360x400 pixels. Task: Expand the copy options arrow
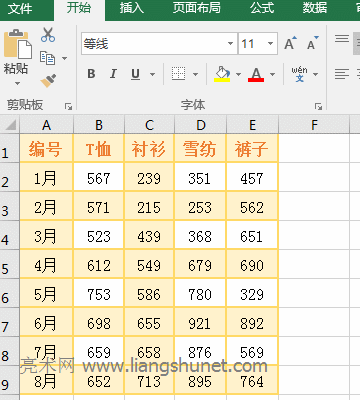point(64,58)
